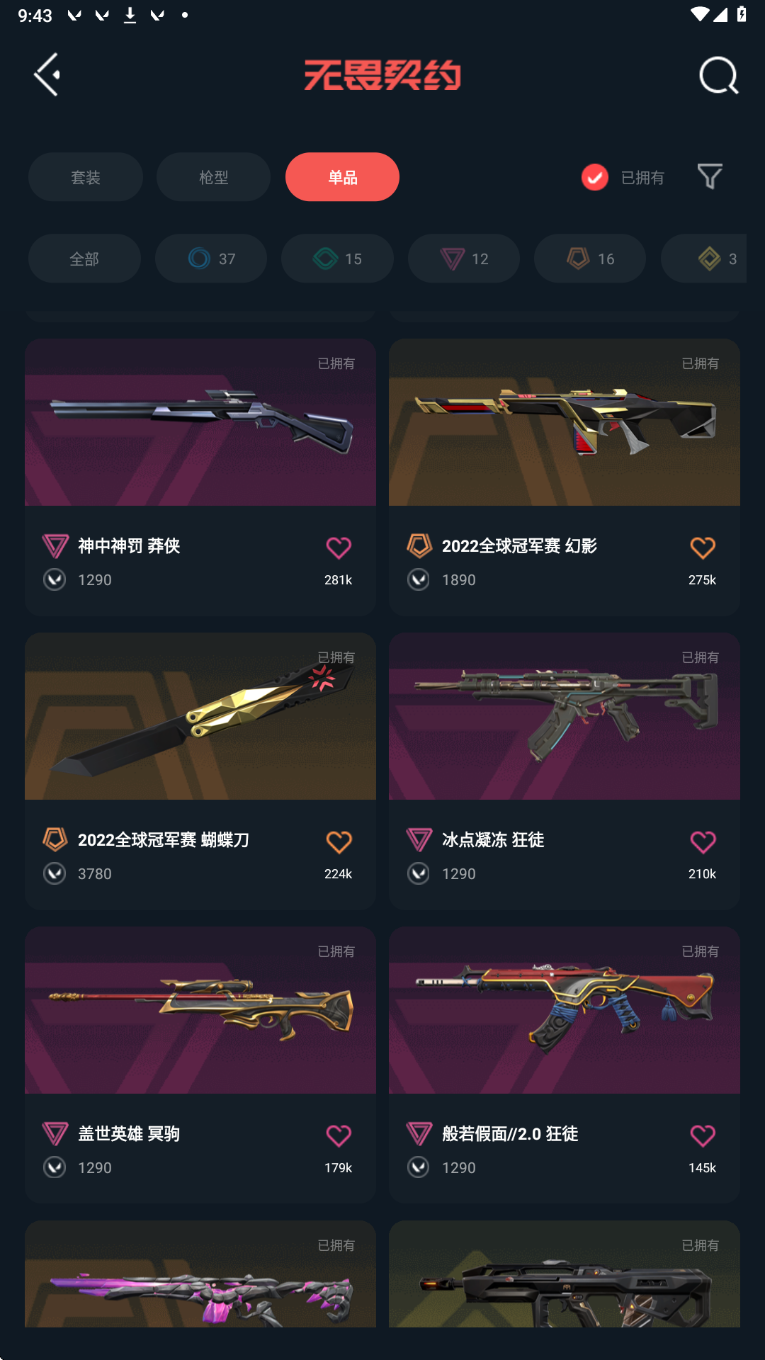Favorite 冰点凝冻 狂徒 with heart icon

[x=703, y=841]
